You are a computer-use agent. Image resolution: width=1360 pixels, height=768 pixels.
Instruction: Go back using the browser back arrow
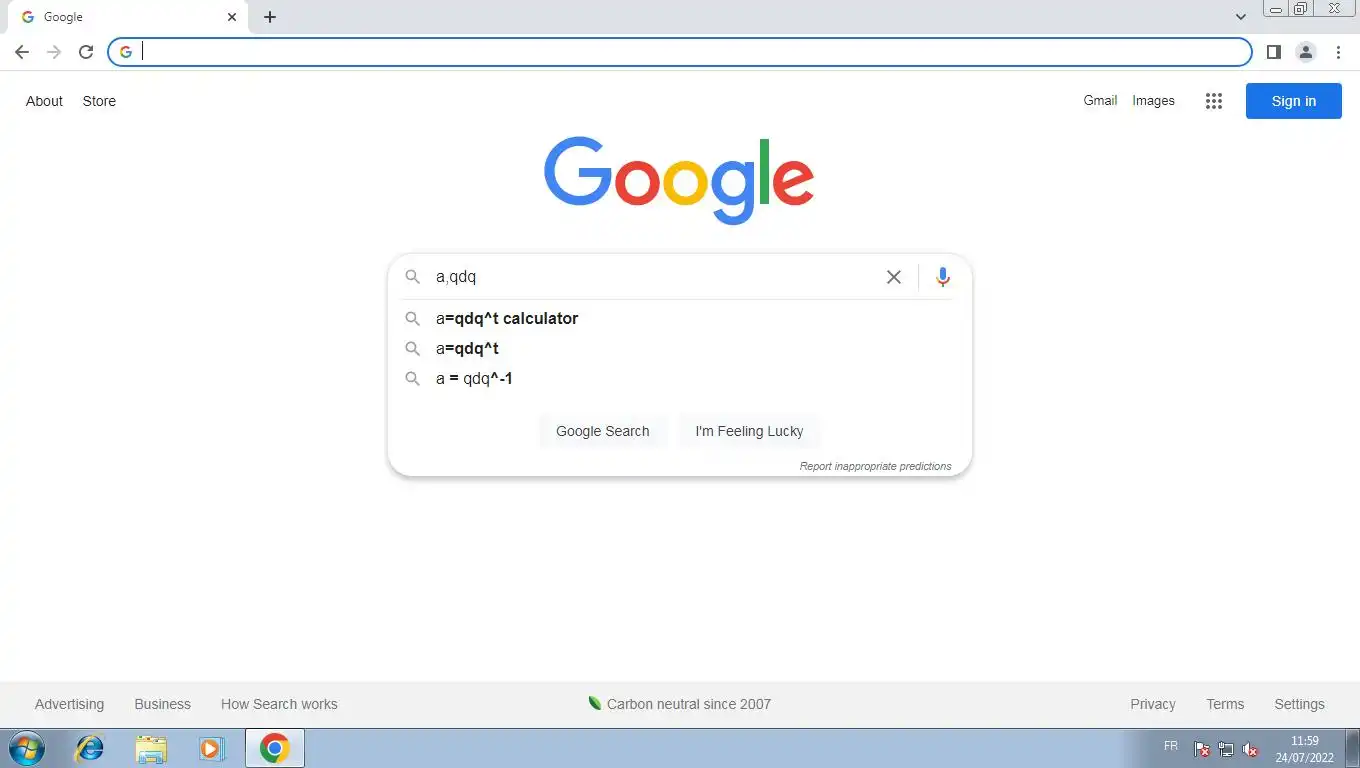coord(22,52)
